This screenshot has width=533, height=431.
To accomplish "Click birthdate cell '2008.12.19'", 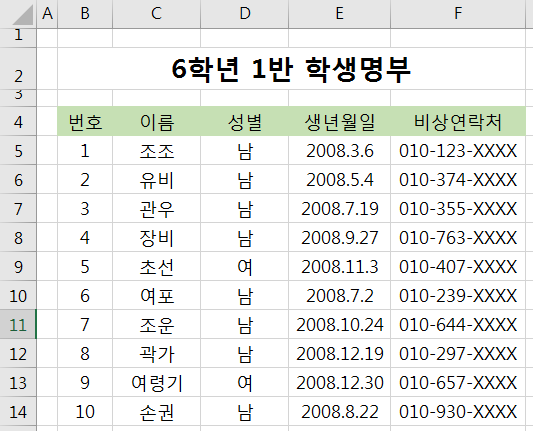I will point(340,353).
